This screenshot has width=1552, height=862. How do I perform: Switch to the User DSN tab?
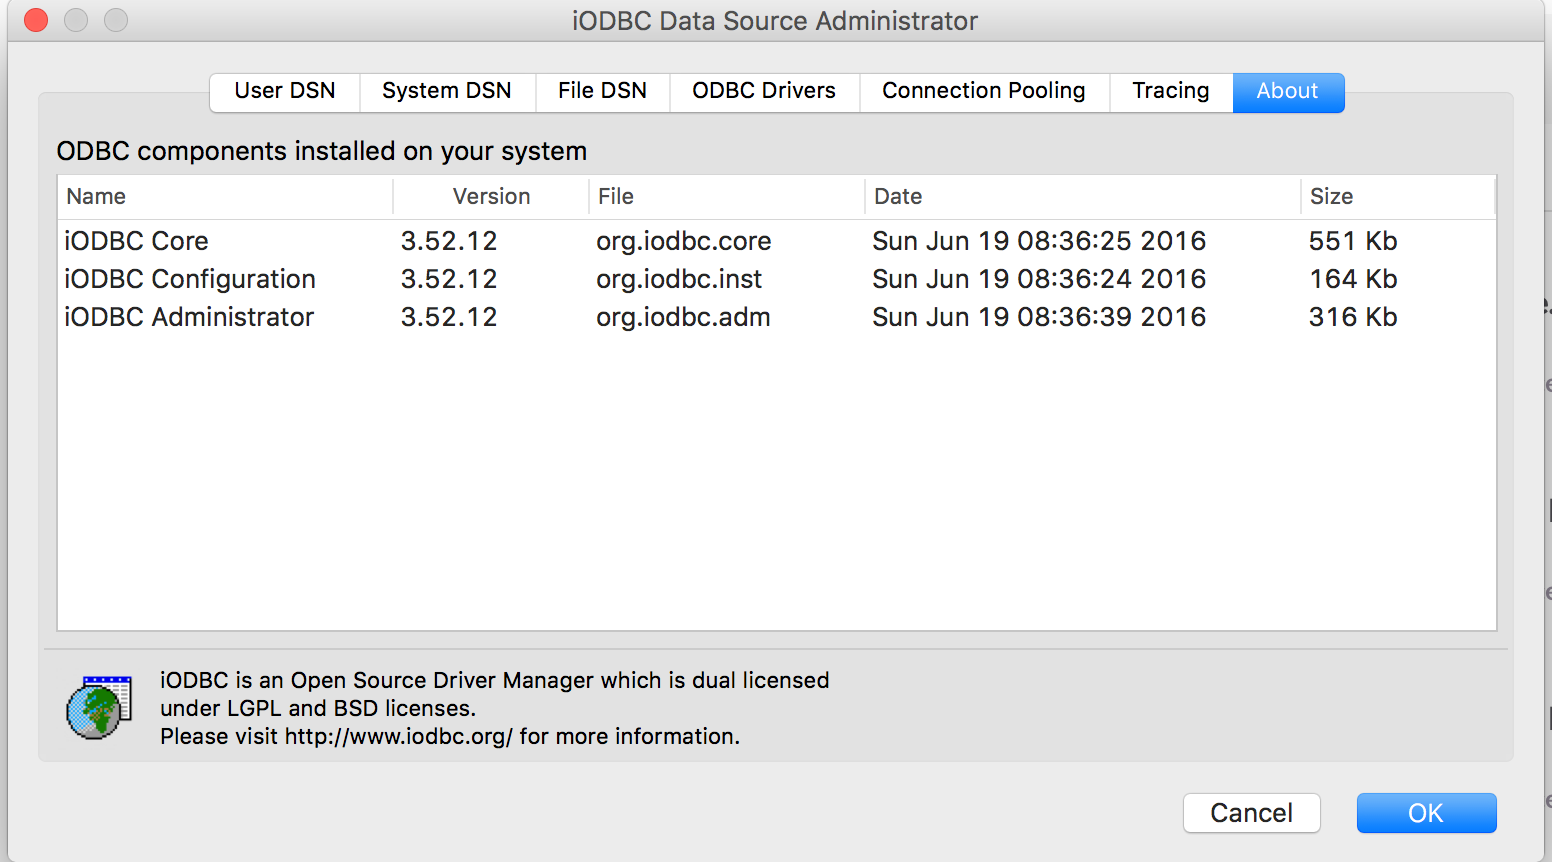click(x=285, y=91)
